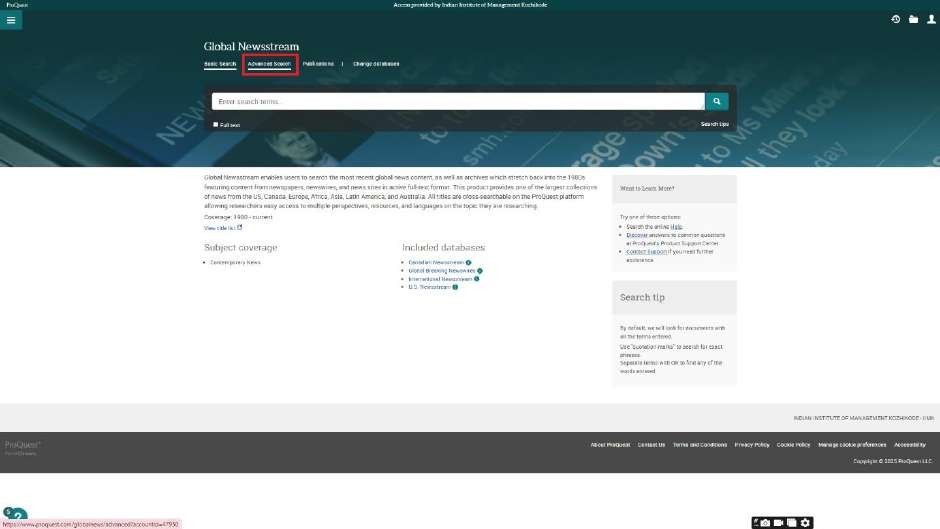Click the Change databases link
Viewport: 940px width, 529px height.
(x=376, y=64)
